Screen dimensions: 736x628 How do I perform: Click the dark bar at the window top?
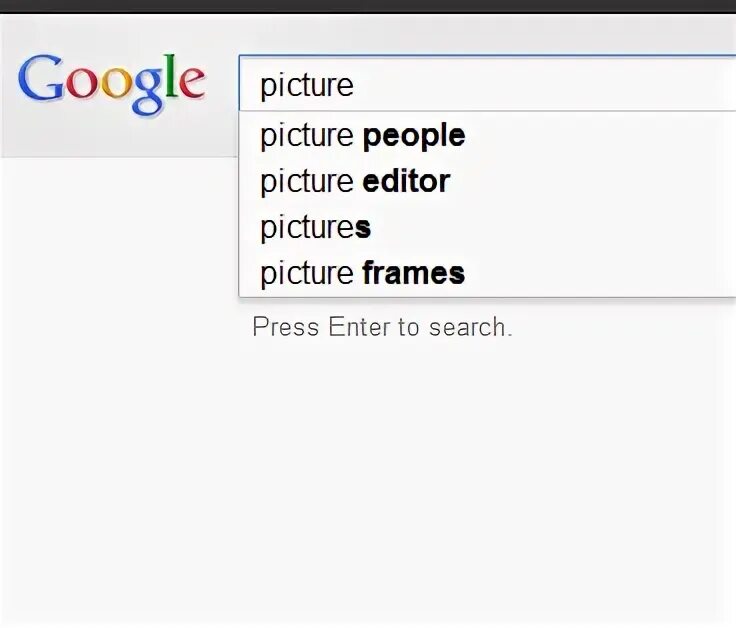(368, 6)
